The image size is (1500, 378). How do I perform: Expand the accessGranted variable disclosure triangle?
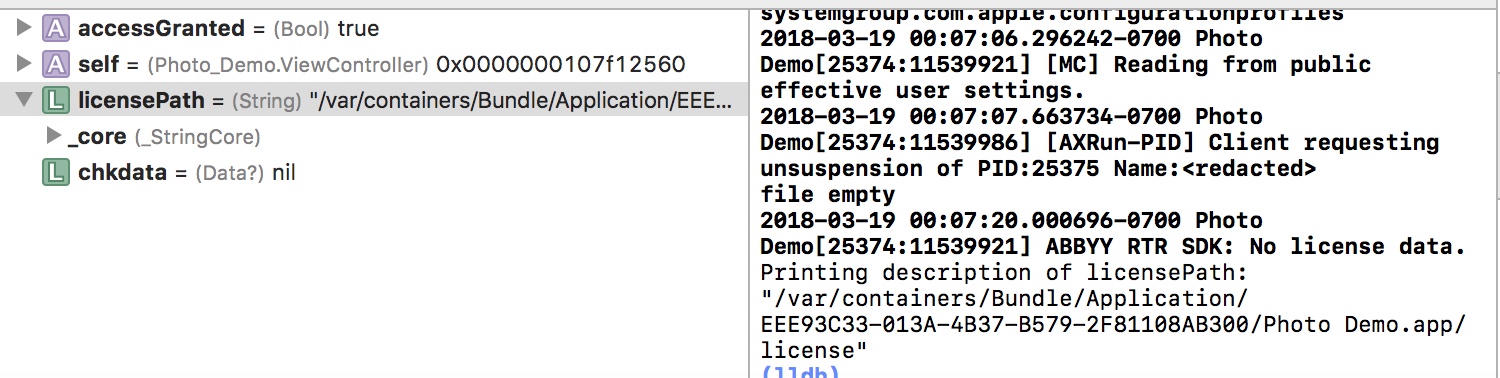point(24,29)
